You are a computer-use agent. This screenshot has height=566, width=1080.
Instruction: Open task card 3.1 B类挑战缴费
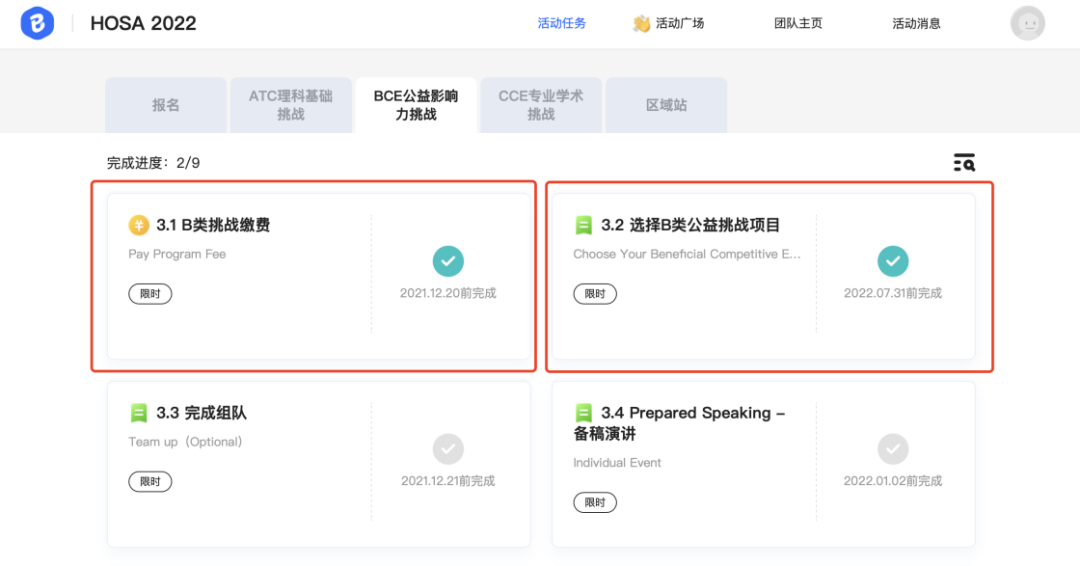pos(319,276)
